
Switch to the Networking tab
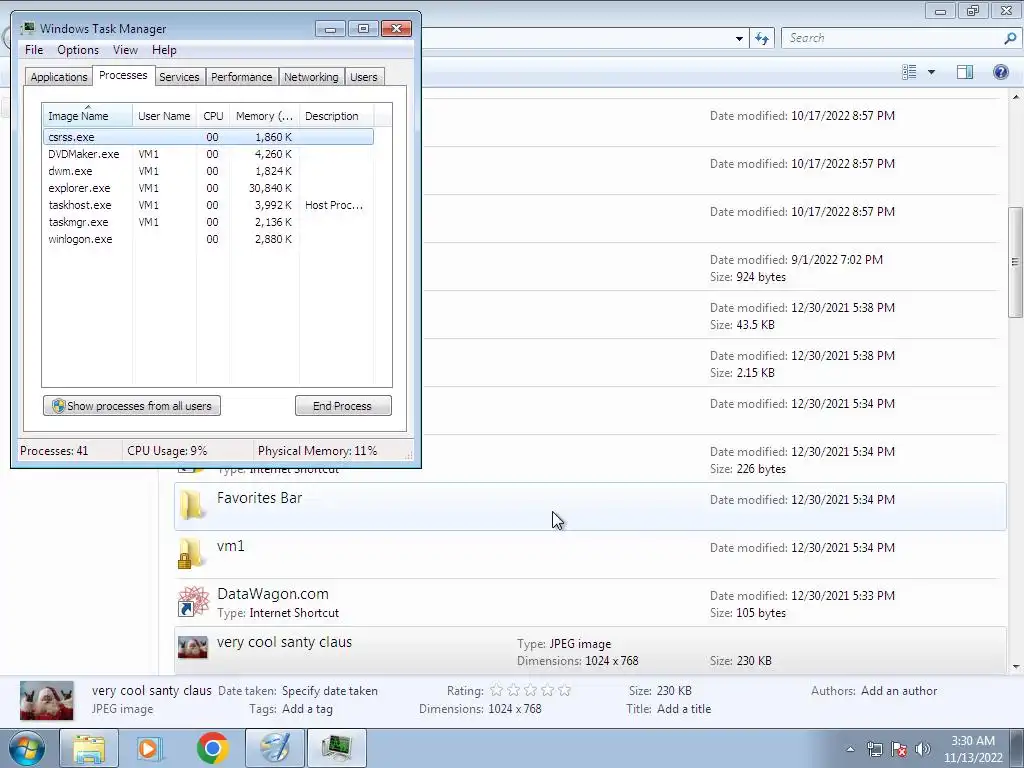pos(311,77)
